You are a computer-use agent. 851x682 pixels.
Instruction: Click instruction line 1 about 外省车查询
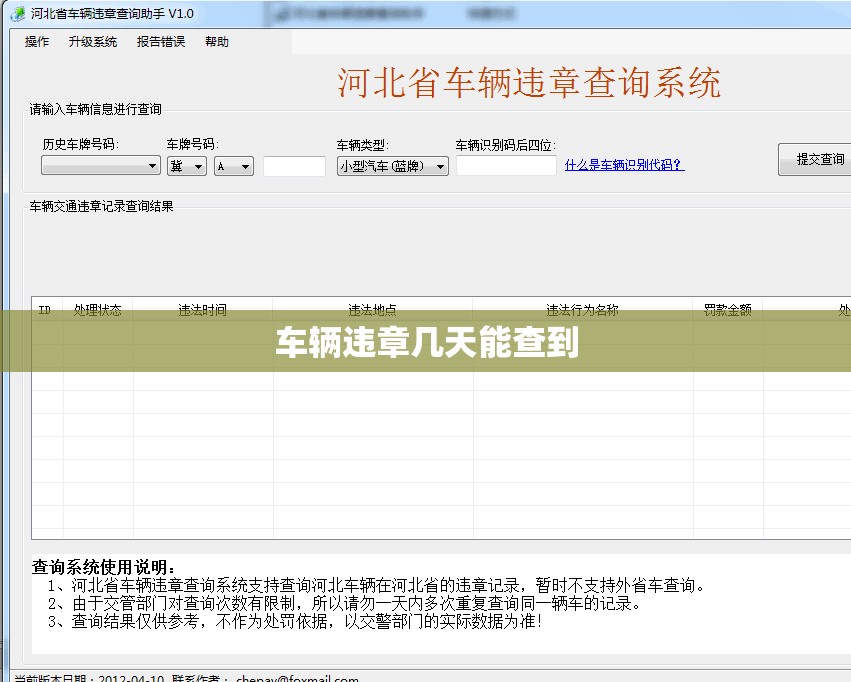coord(377,585)
